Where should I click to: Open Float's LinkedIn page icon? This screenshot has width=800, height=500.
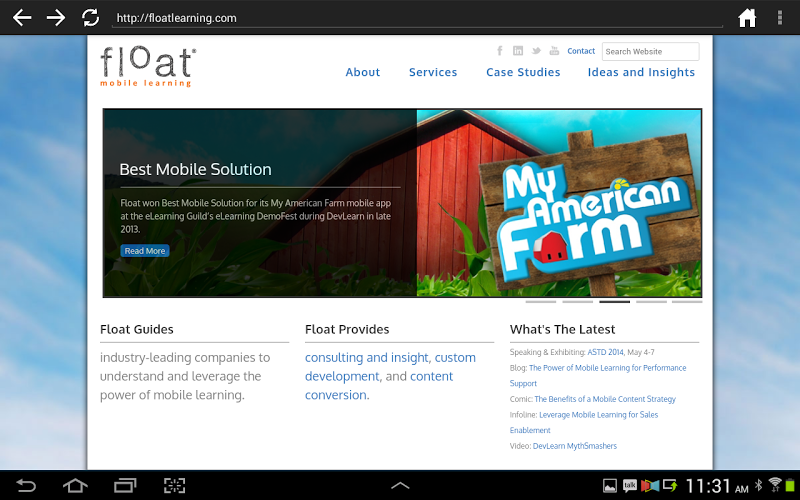pyautogui.click(x=518, y=51)
